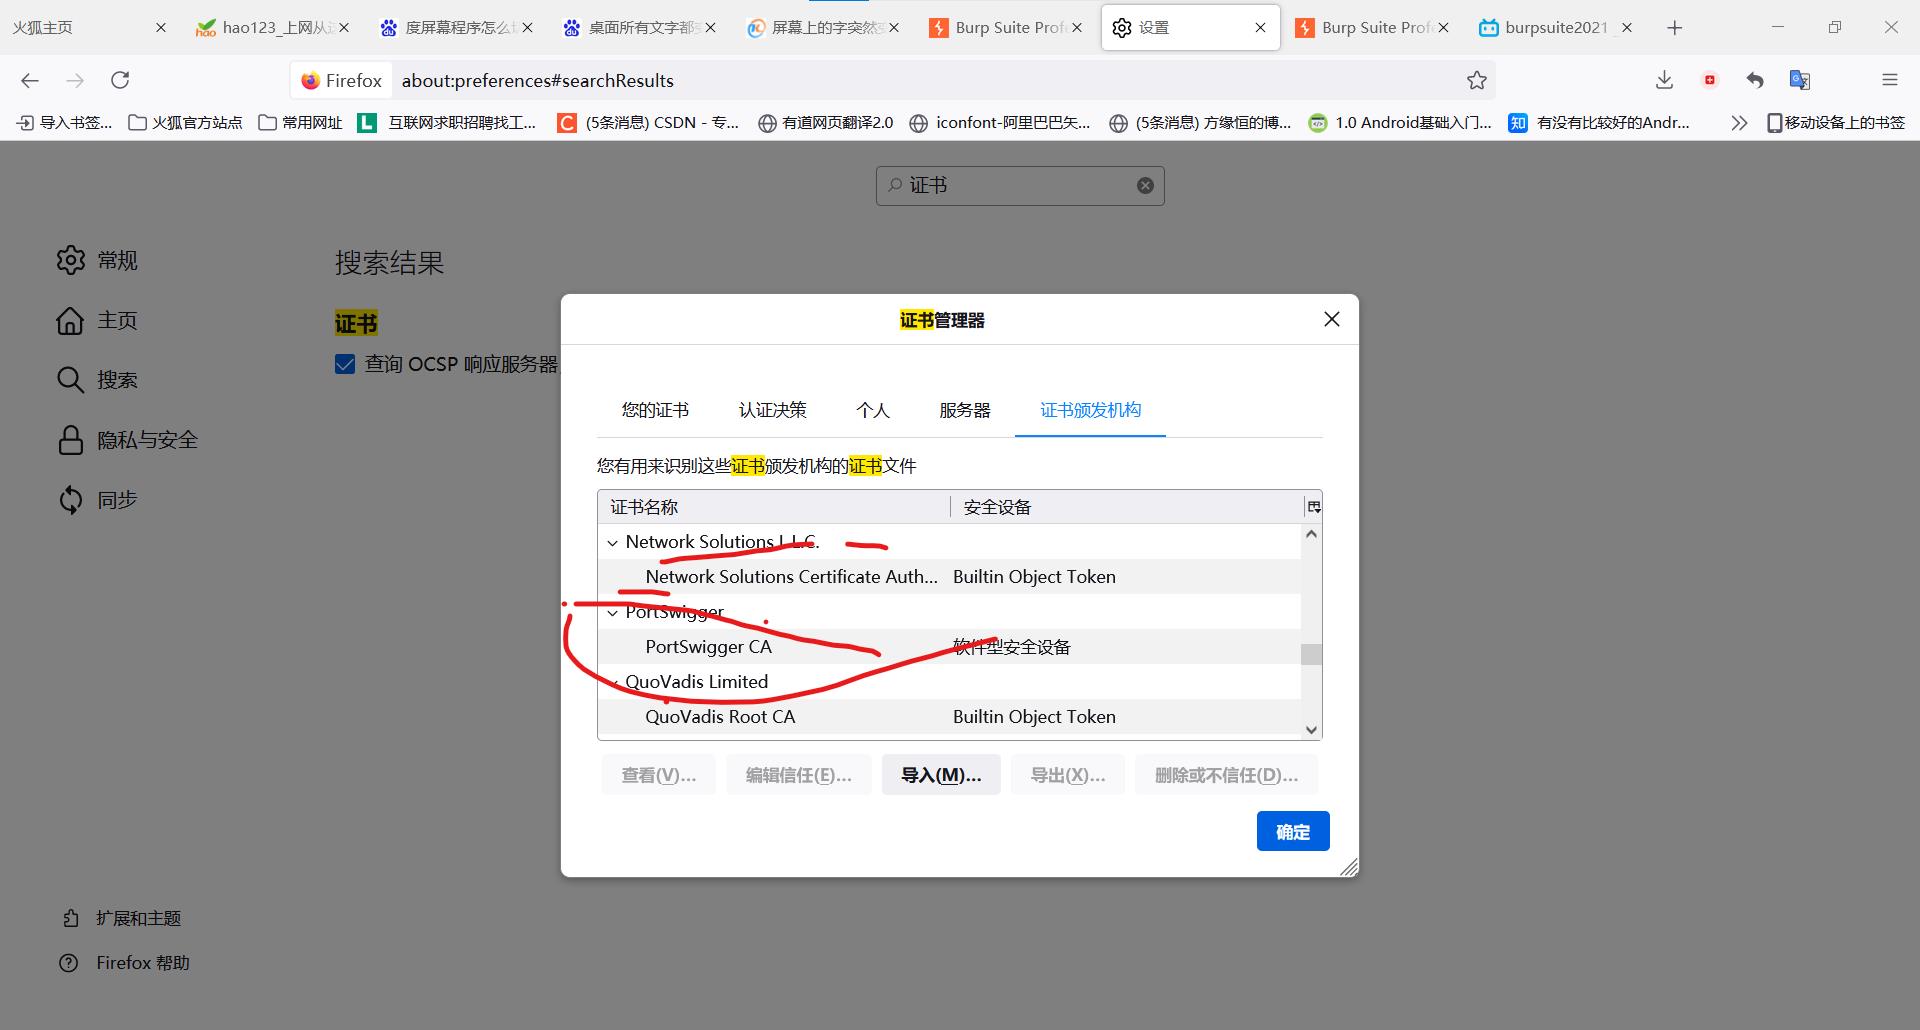The height and width of the screenshot is (1030, 1920).
Task: Open the 互联网求职招聘找工 bookmark
Action: pyautogui.click(x=448, y=122)
